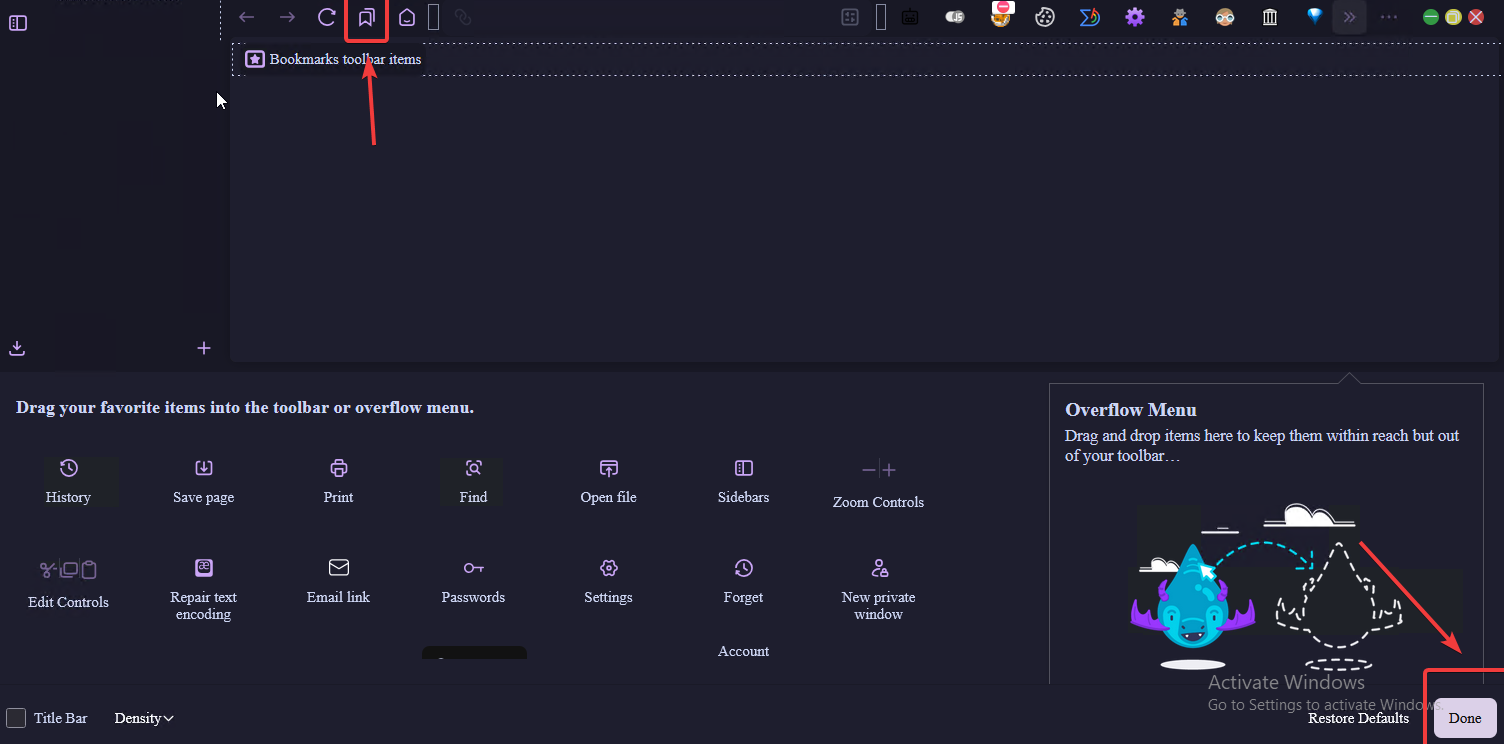Toggle the JS switch extension icon
Screen dimensions: 1504x744
click(954, 17)
